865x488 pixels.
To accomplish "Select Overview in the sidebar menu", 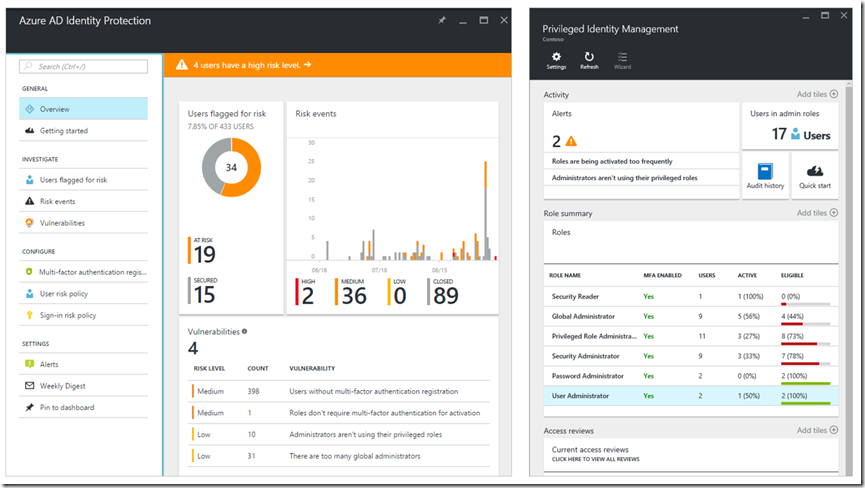I will coord(83,109).
